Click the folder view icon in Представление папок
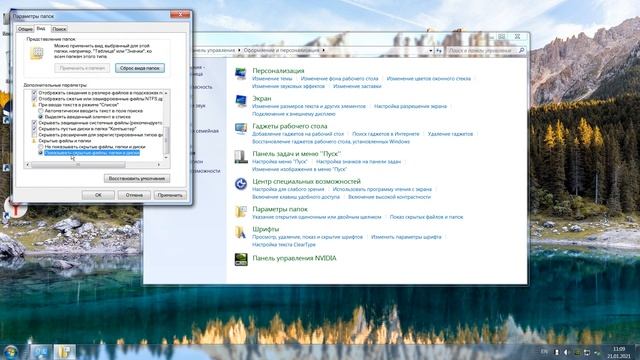This screenshot has height=360, width=640. pyautogui.click(x=37, y=53)
